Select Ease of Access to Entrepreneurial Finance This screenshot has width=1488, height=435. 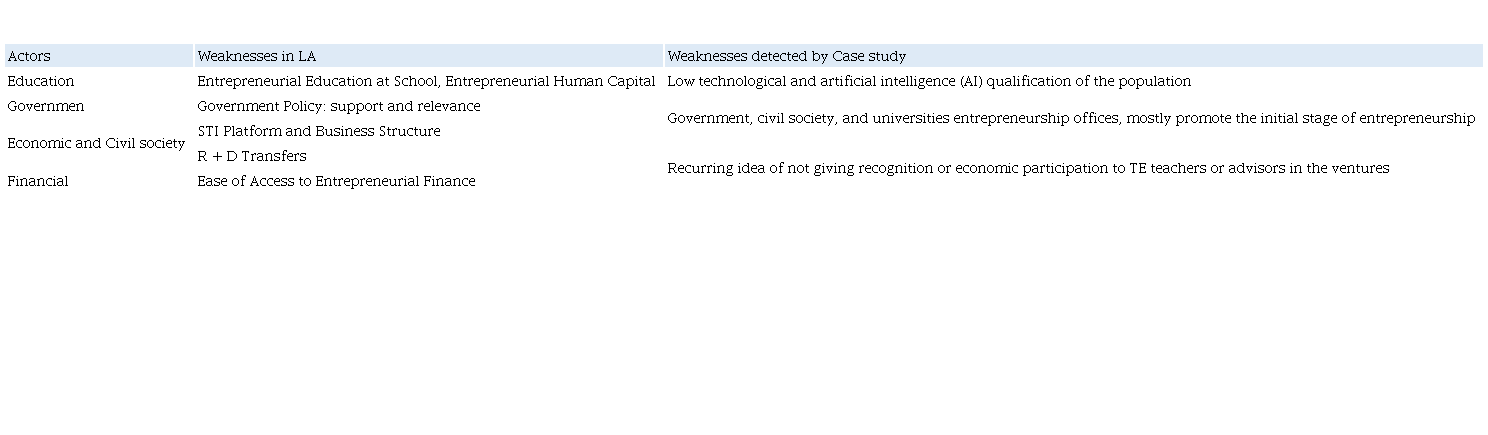pos(336,181)
